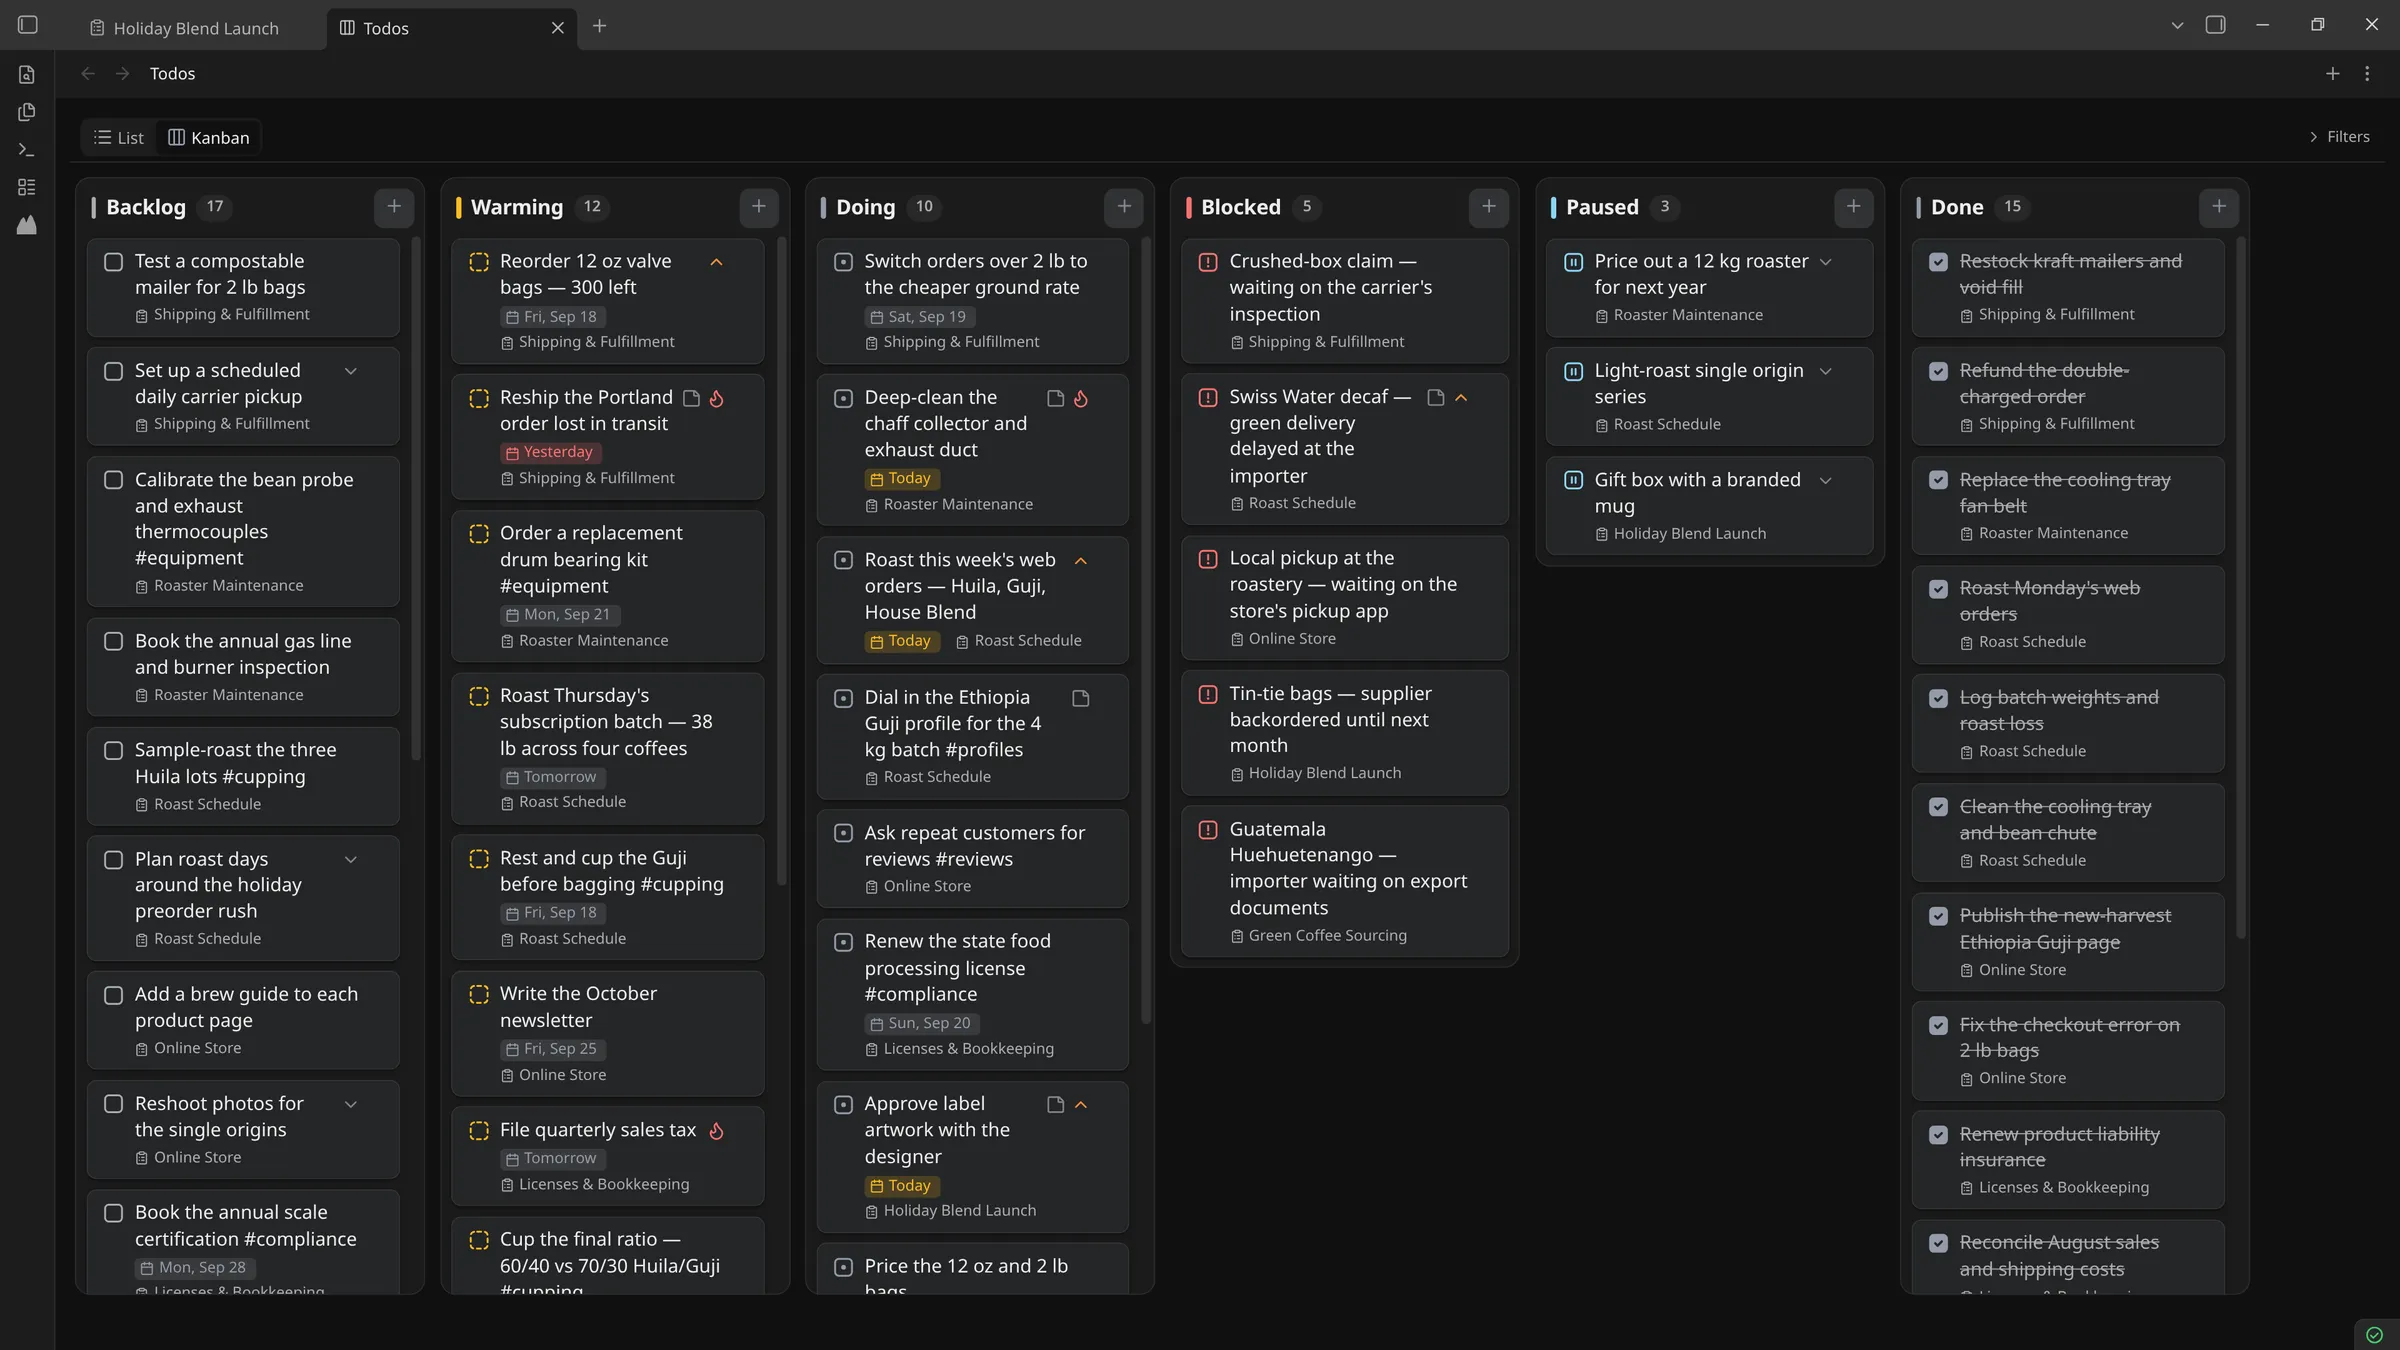Viewport: 2400px width, 1350px height.
Task: Toggle the left sidebar panel icon
Action: tap(28, 25)
